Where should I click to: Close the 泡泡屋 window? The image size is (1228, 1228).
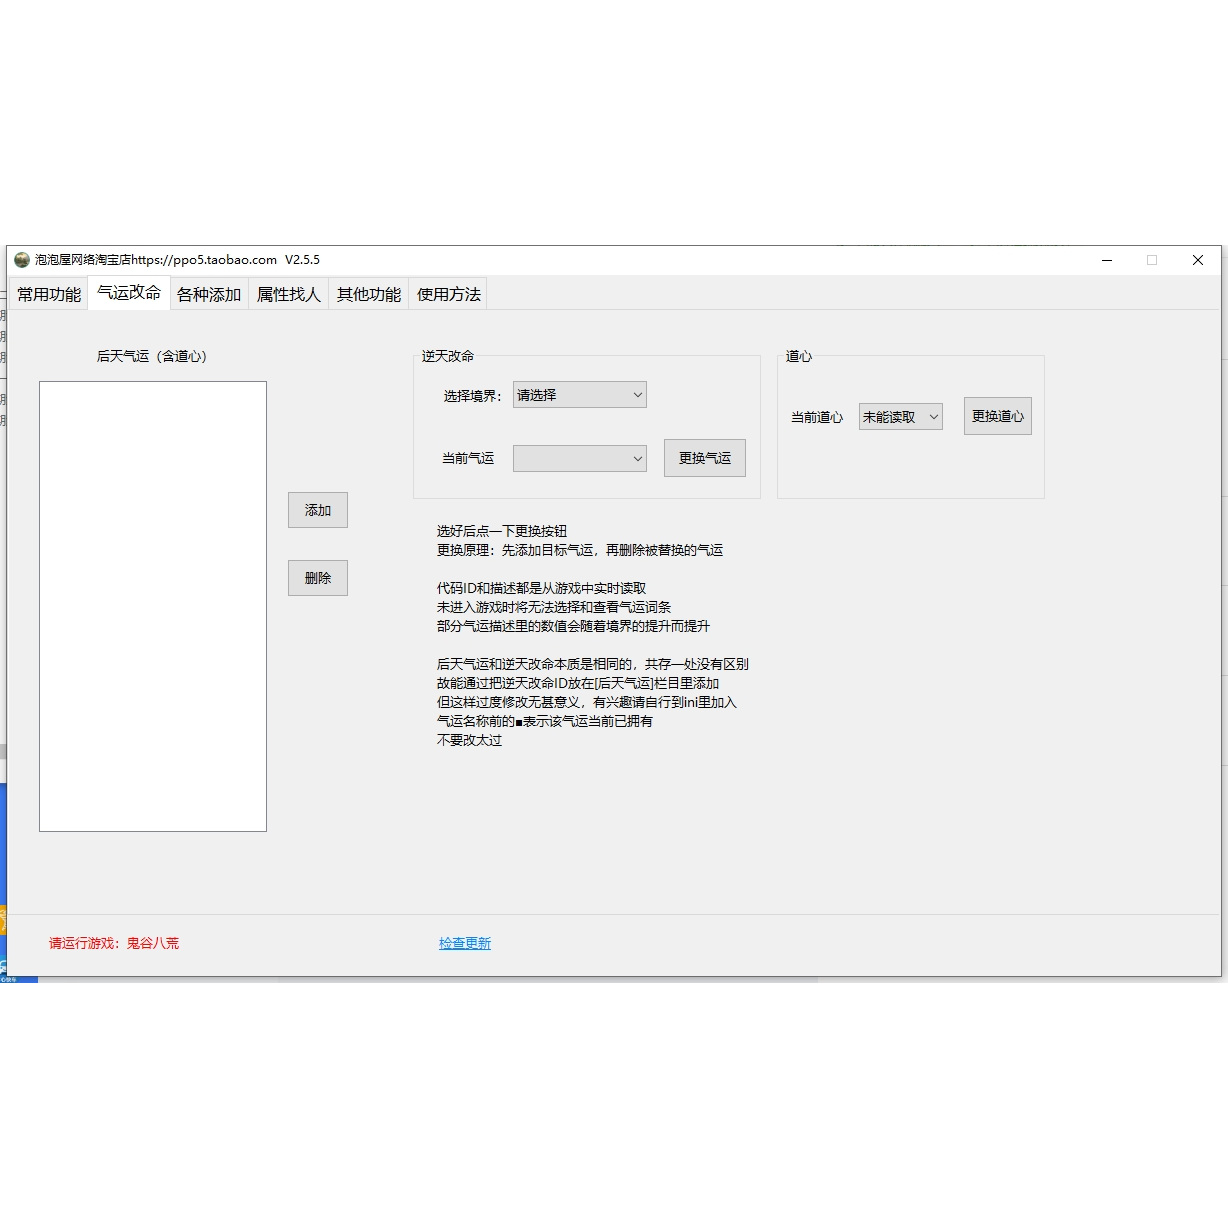click(1198, 260)
